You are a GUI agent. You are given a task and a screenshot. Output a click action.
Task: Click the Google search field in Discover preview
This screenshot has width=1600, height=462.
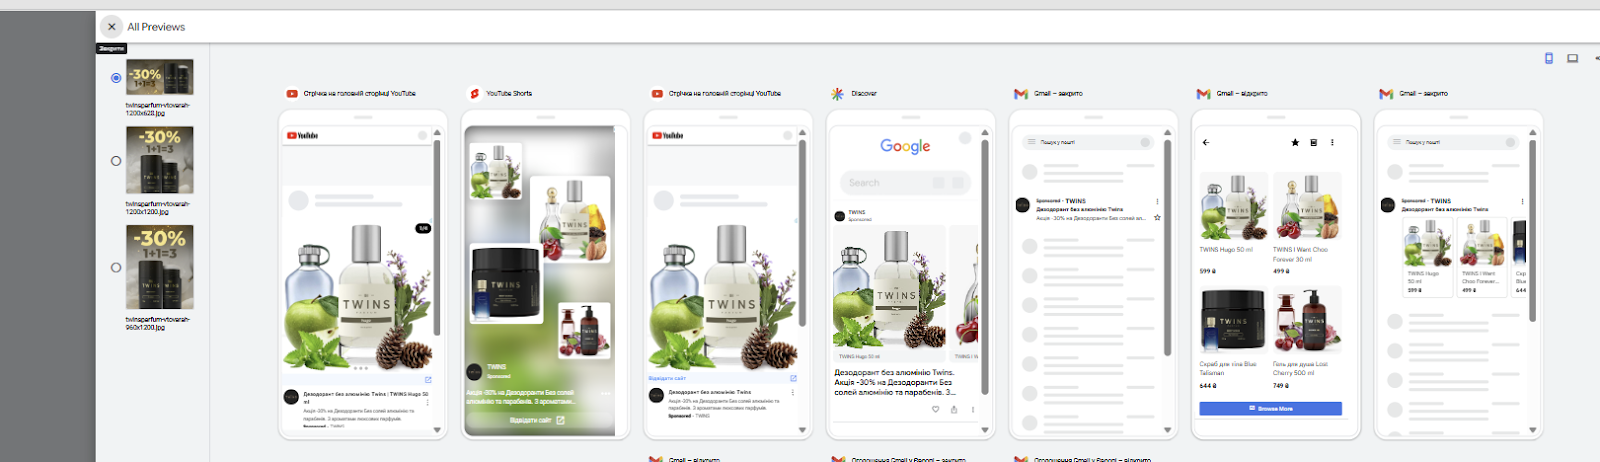pyautogui.click(x=905, y=183)
